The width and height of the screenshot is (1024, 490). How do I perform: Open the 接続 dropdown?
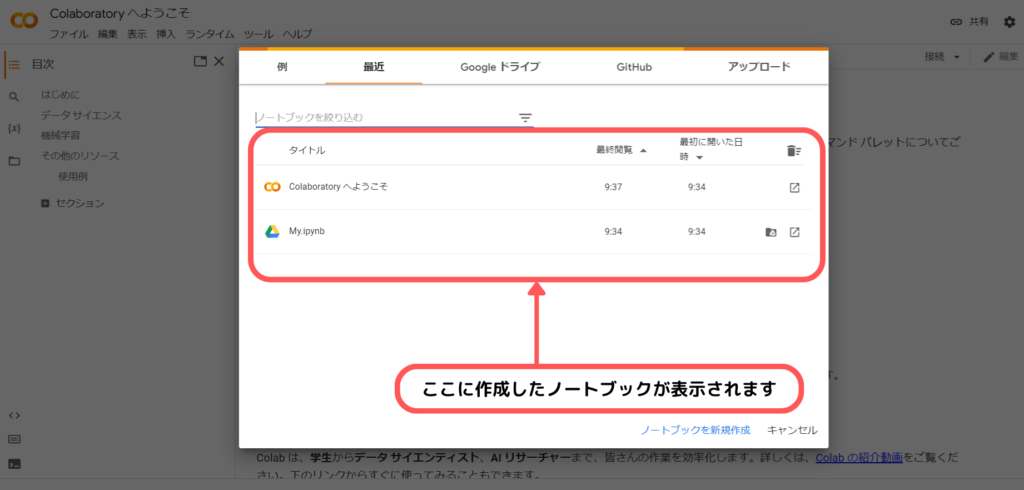942,57
